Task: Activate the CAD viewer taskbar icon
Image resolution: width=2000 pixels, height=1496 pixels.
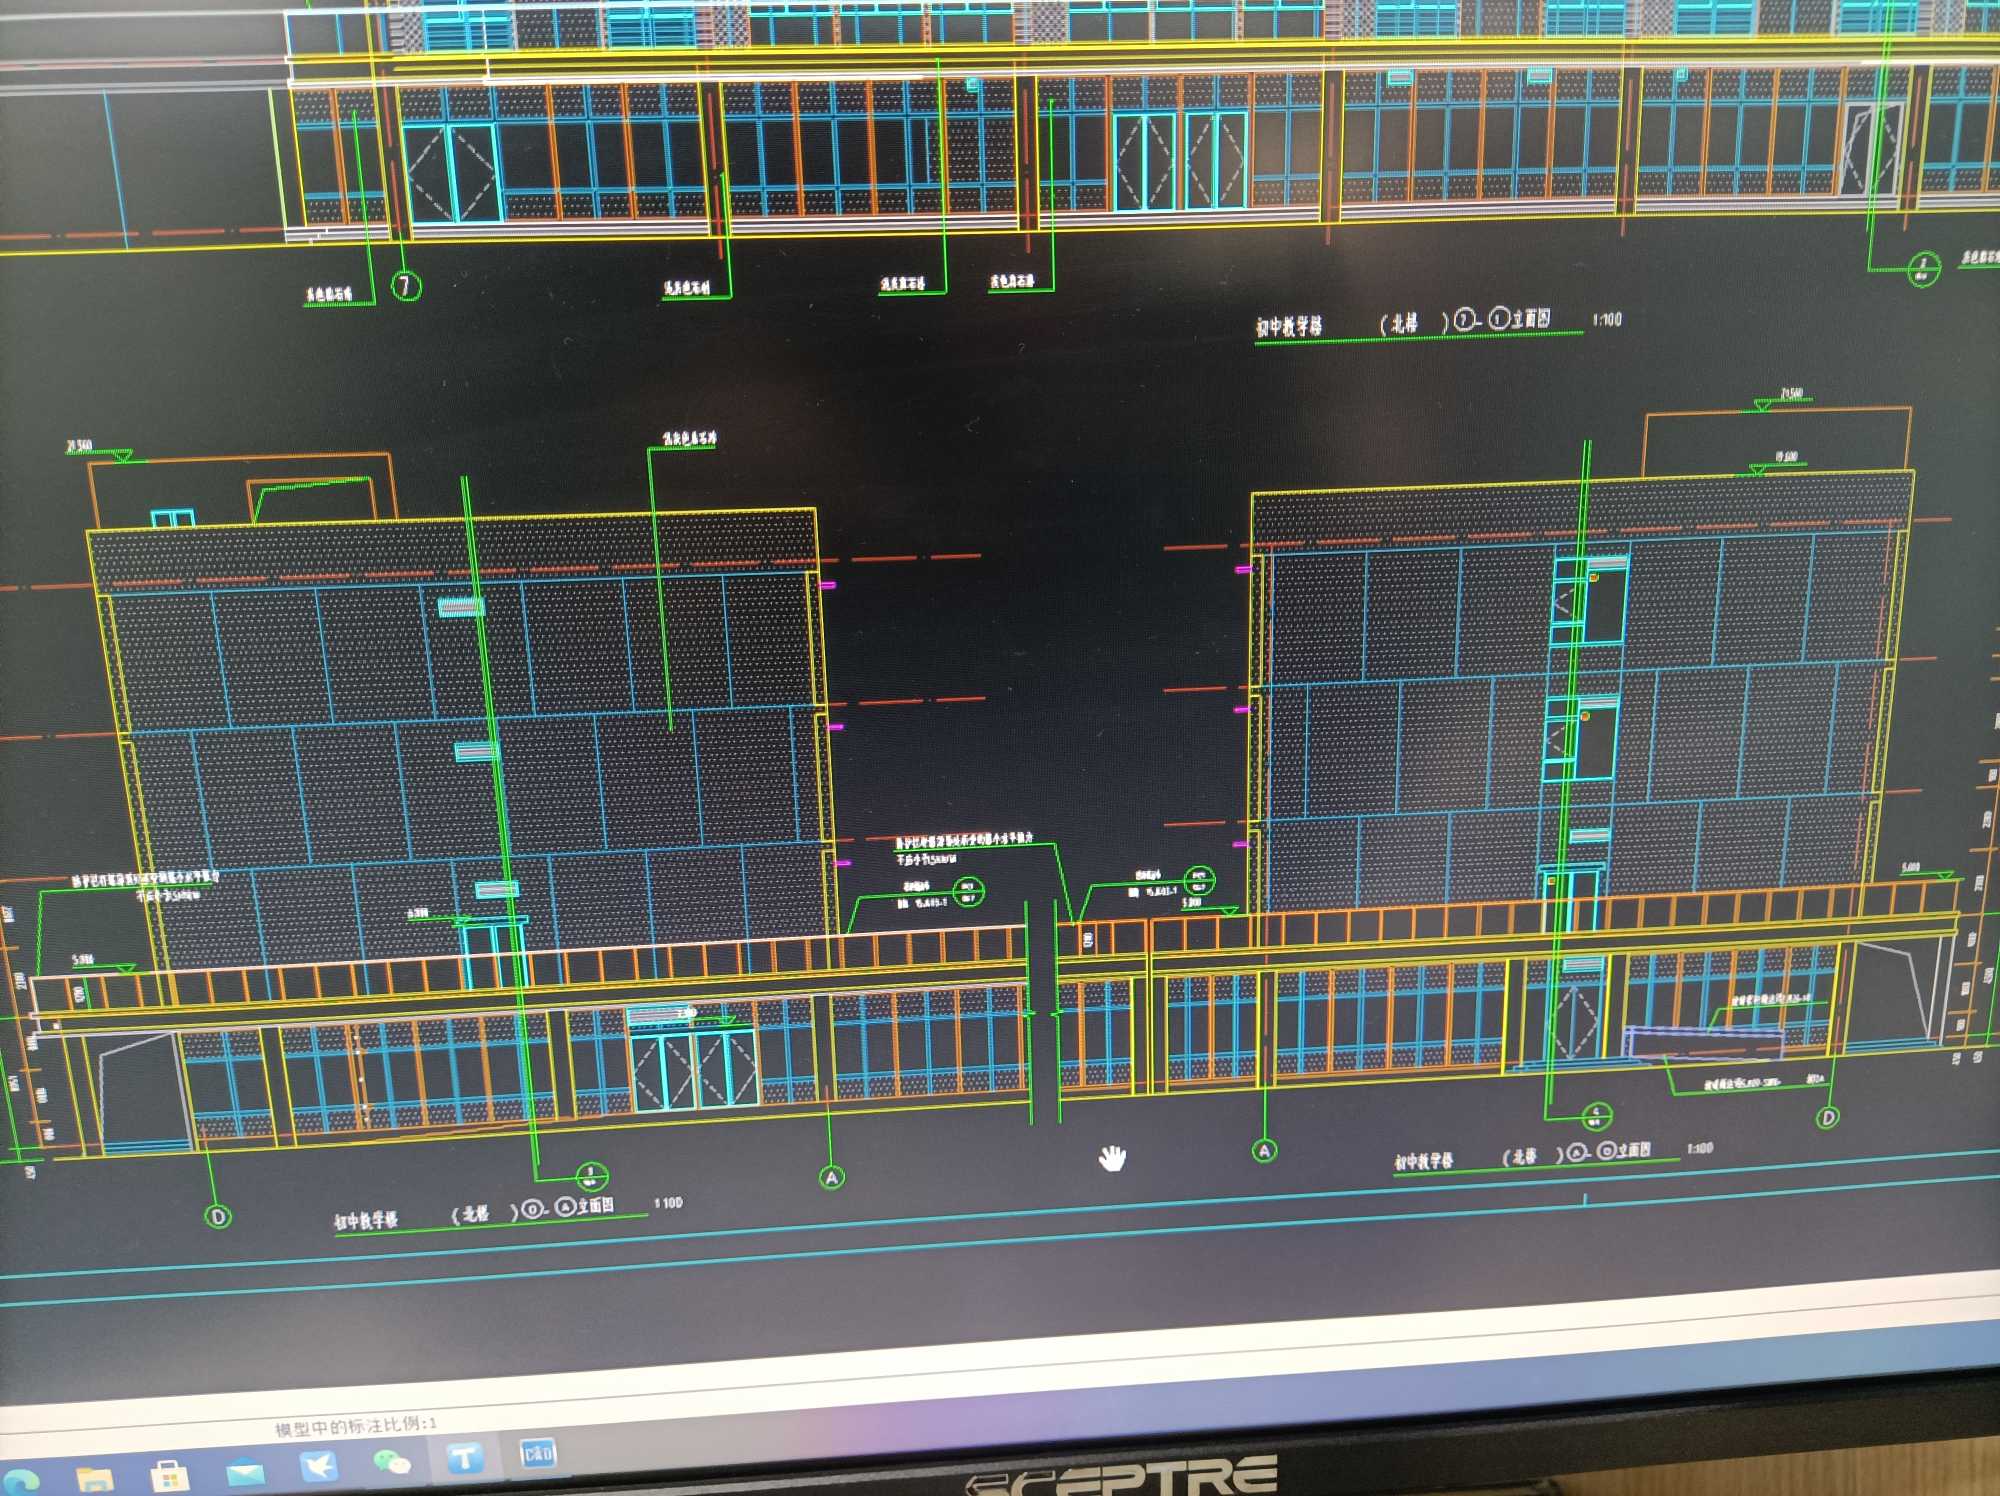Action: pyautogui.click(x=538, y=1453)
